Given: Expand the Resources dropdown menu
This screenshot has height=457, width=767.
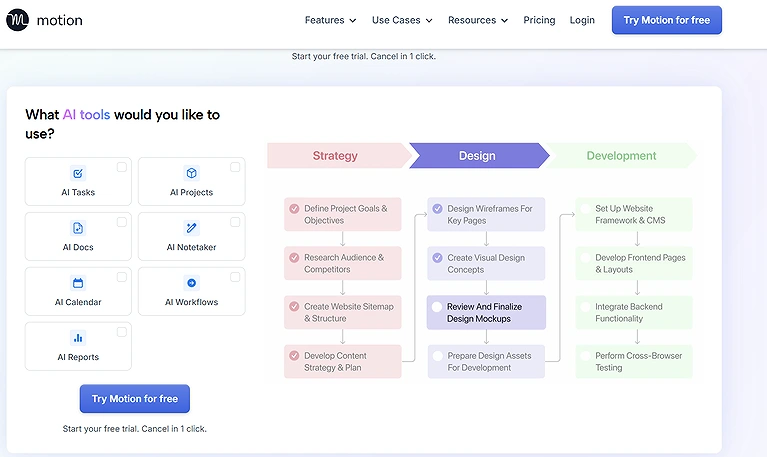Looking at the screenshot, I should (x=478, y=20).
